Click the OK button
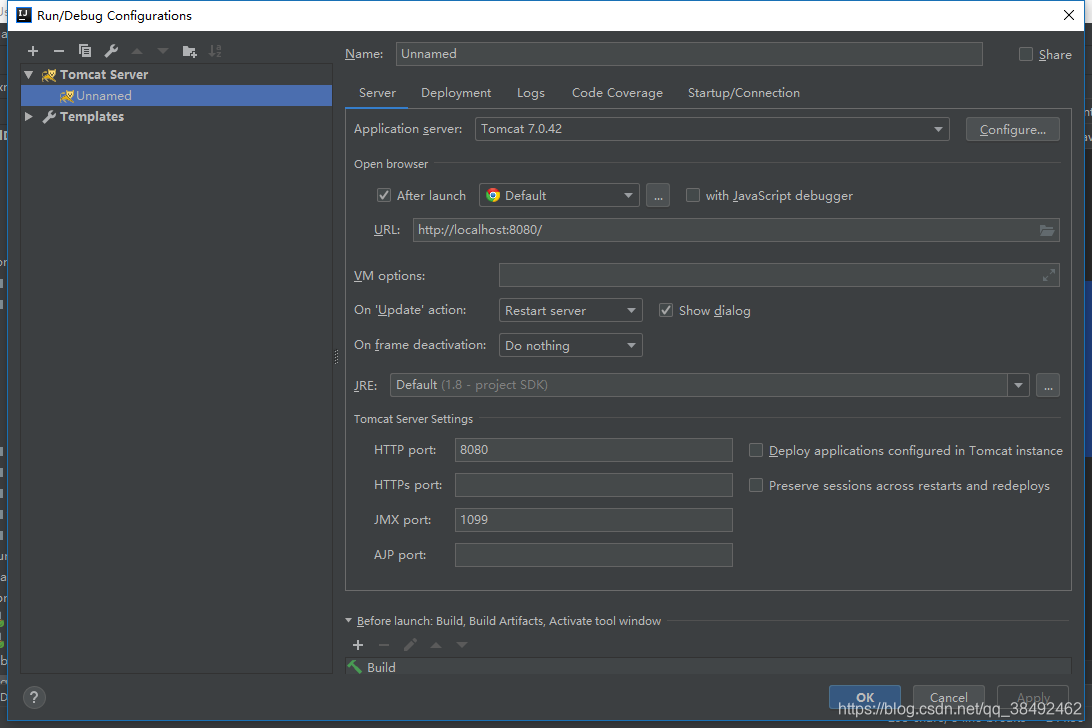 (865, 697)
